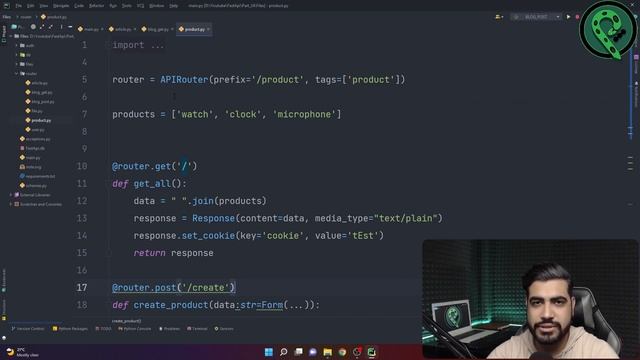The height and width of the screenshot is (360, 640).
Task: Open the Tools menu
Action: 127,6
